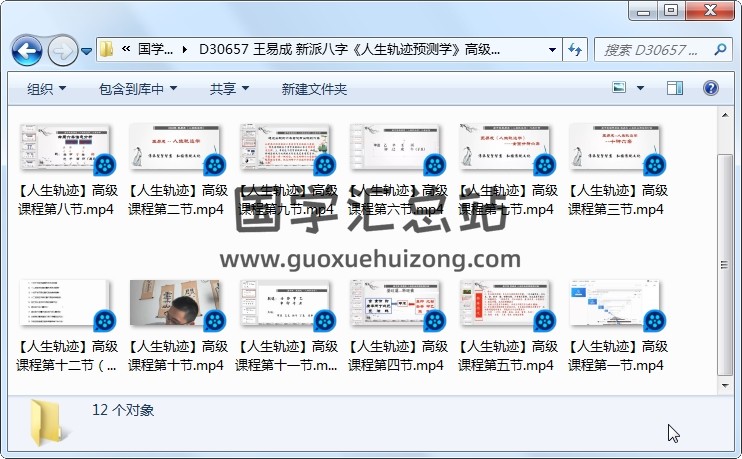Open the view options dropdown arrow

pyautogui.click(x=640, y=88)
